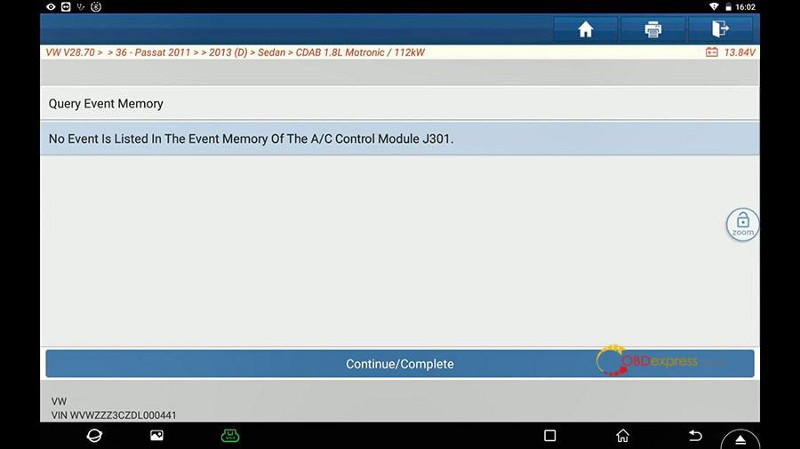Open the browser icon in navigation bar
The height and width of the screenshot is (449, 800).
94,436
